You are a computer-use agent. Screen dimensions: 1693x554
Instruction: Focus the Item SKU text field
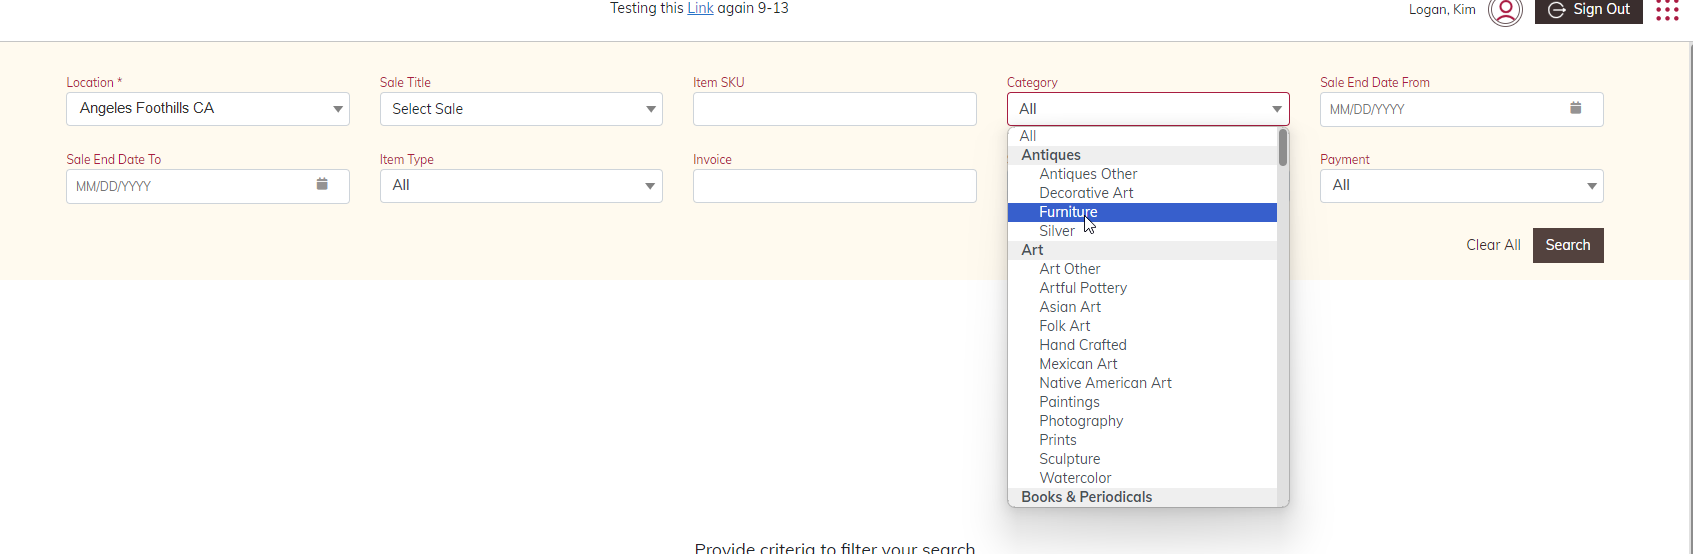click(x=834, y=109)
